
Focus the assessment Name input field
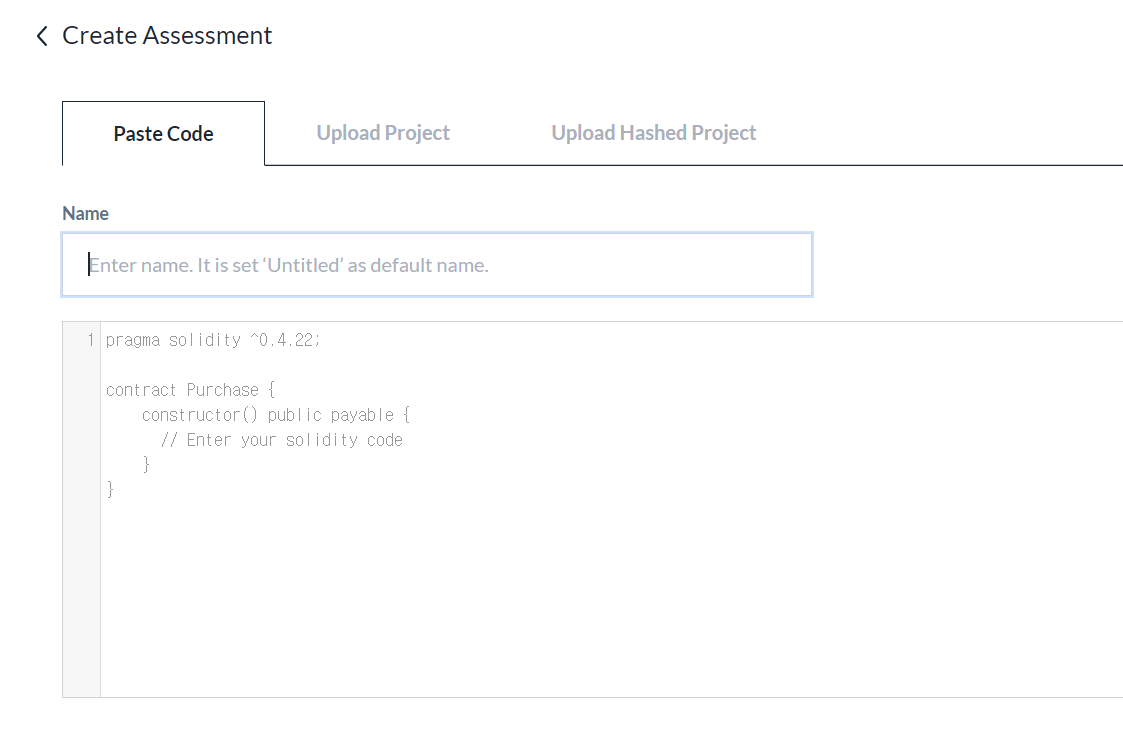click(x=437, y=264)
